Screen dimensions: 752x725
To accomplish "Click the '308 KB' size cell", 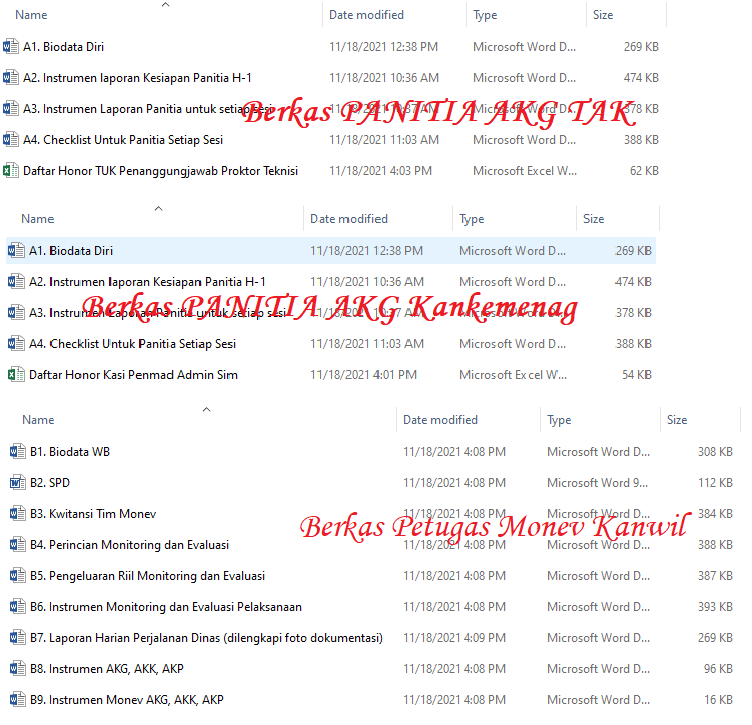I will tap(715, 451).
